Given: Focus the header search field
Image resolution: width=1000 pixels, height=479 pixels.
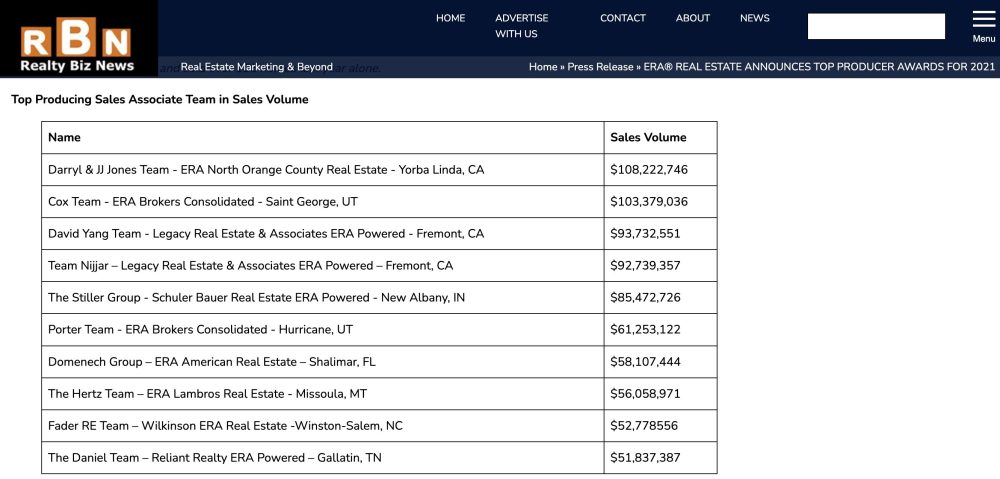Looking at the screenshot, I should [x=876, y=26].
